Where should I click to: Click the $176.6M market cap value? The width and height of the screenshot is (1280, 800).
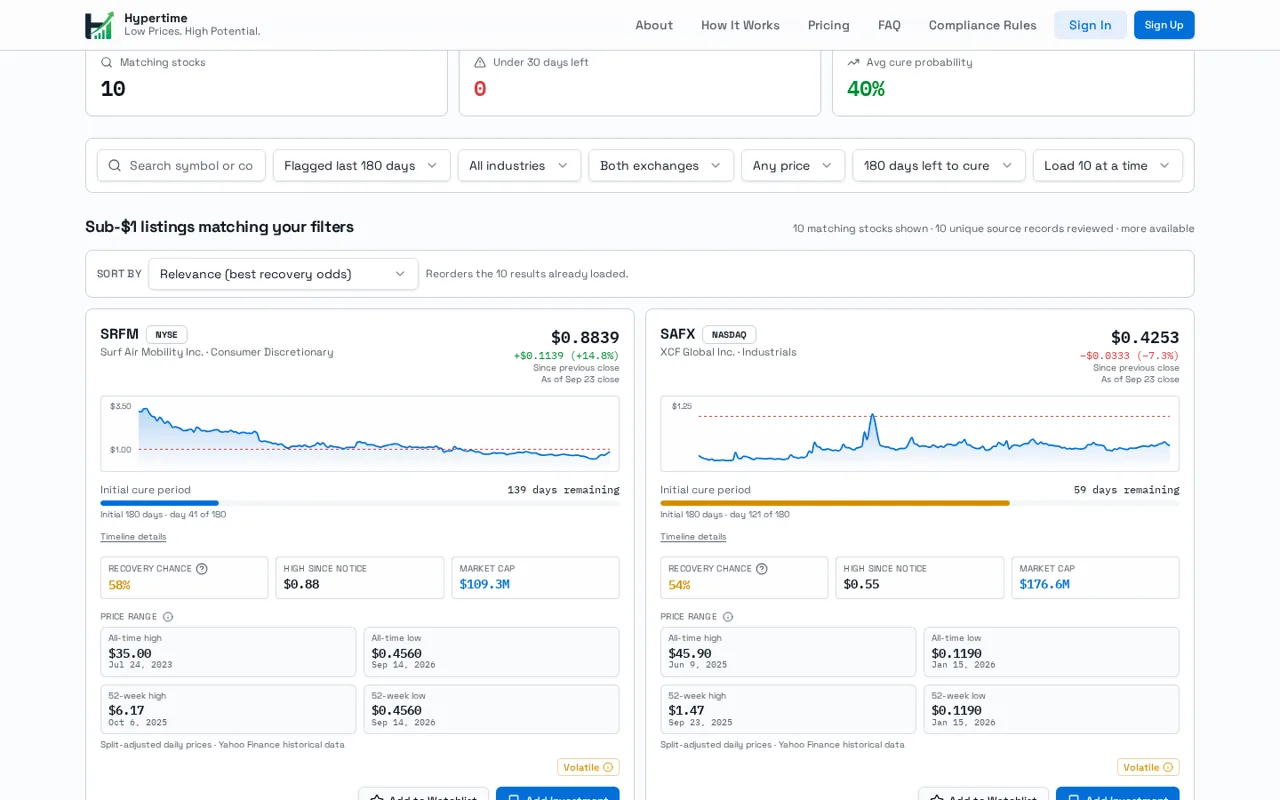(x=1045, y=584)
